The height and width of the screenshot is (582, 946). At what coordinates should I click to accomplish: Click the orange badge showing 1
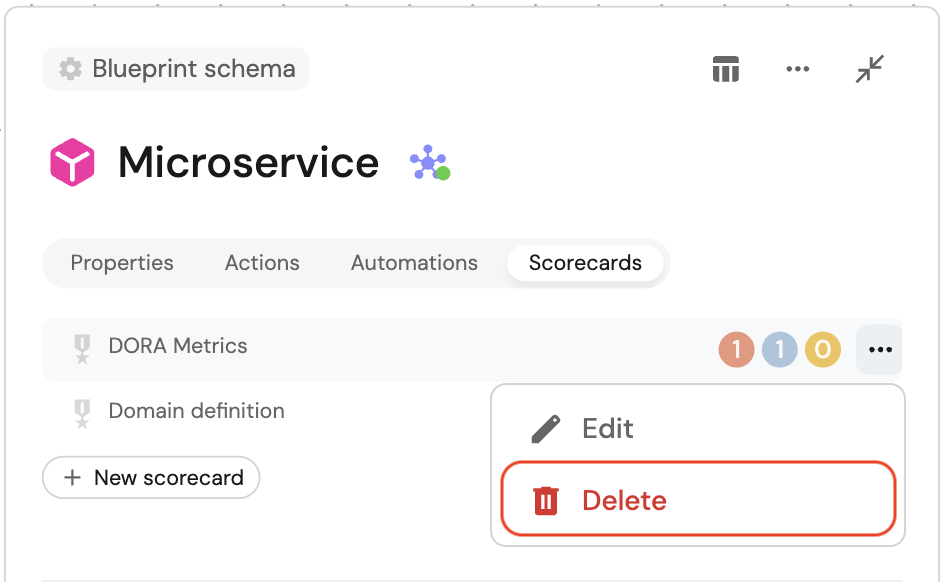736,350
